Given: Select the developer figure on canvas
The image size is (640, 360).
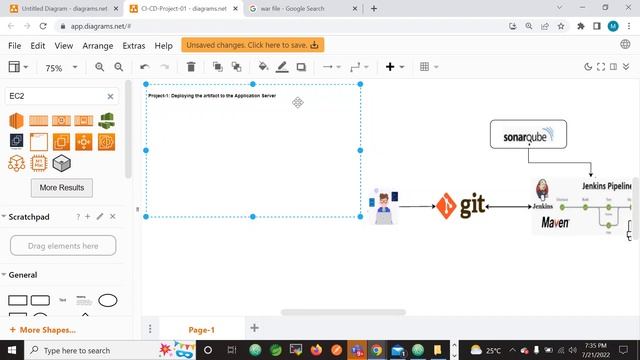Looking at the screenshot, I should pos(383,207).
